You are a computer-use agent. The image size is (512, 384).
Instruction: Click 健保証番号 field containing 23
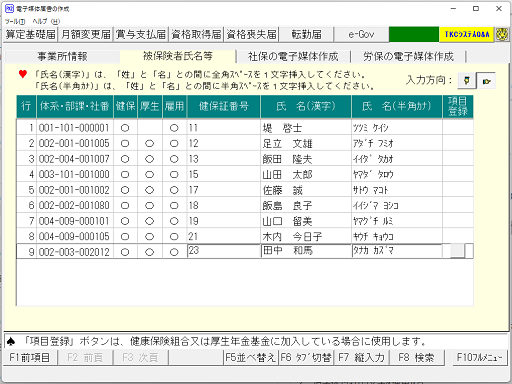(224, 251)
